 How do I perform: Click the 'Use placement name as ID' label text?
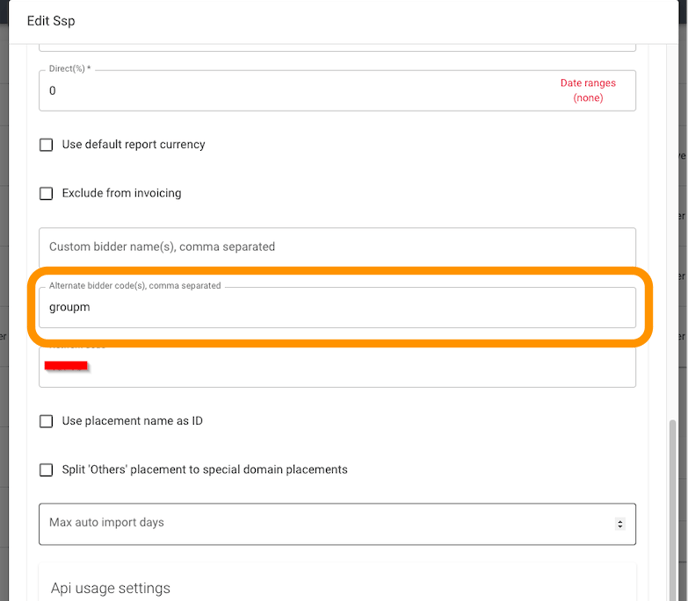tap(132, 421)
